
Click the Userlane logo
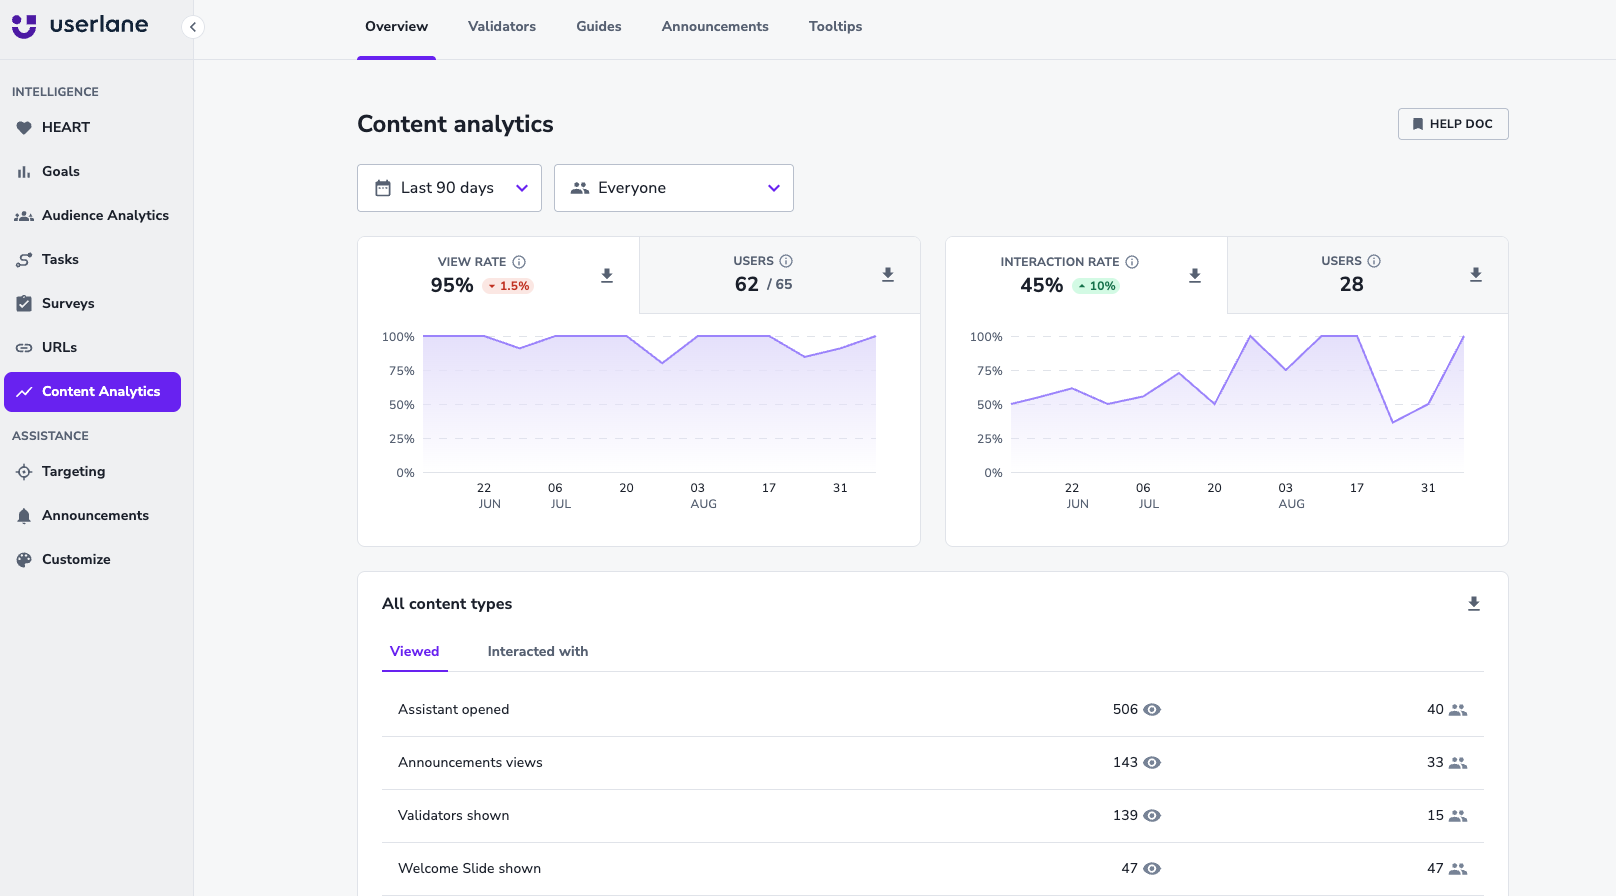(x=80, y=25)
